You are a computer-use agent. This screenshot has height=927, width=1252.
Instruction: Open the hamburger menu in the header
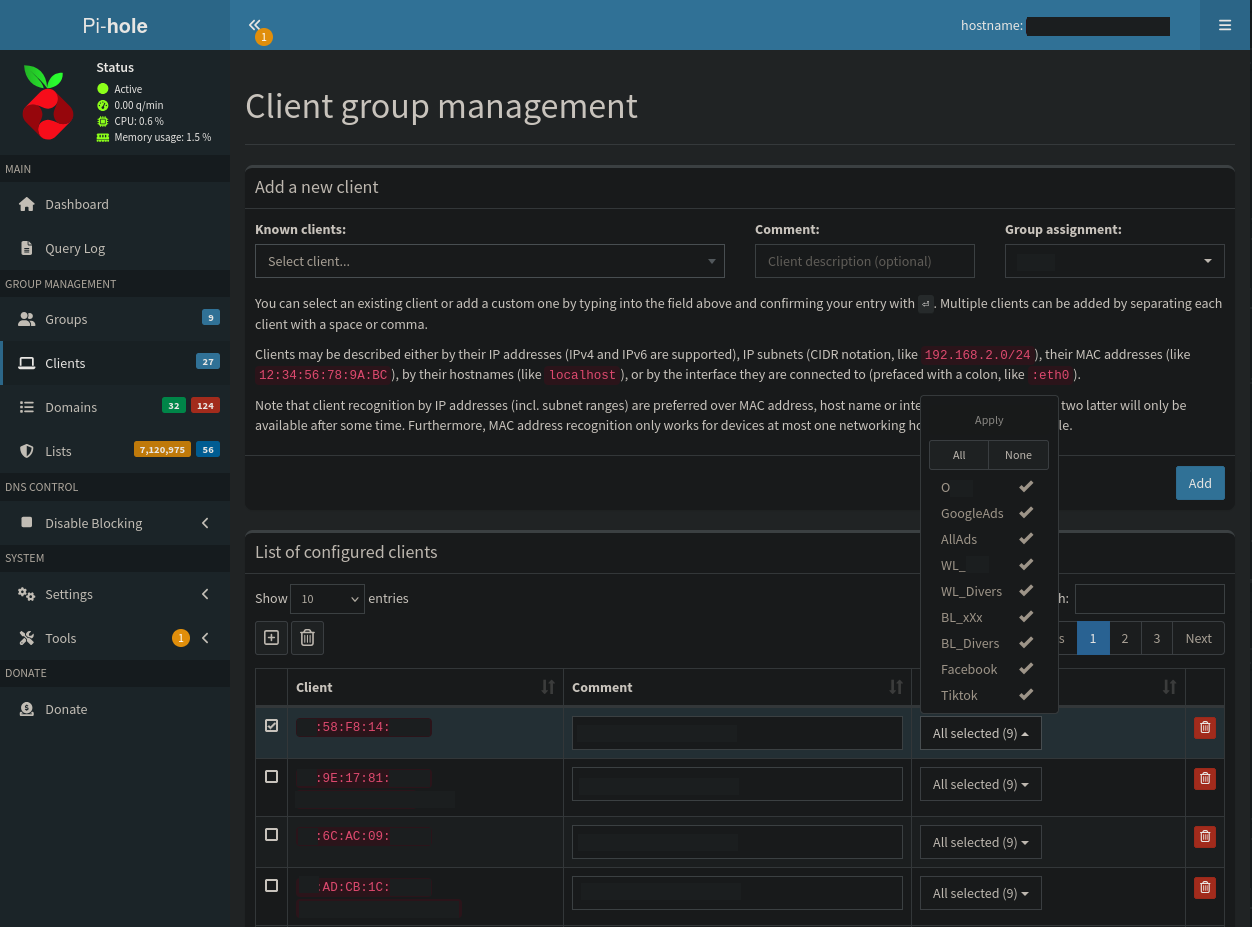point(1225,25)
